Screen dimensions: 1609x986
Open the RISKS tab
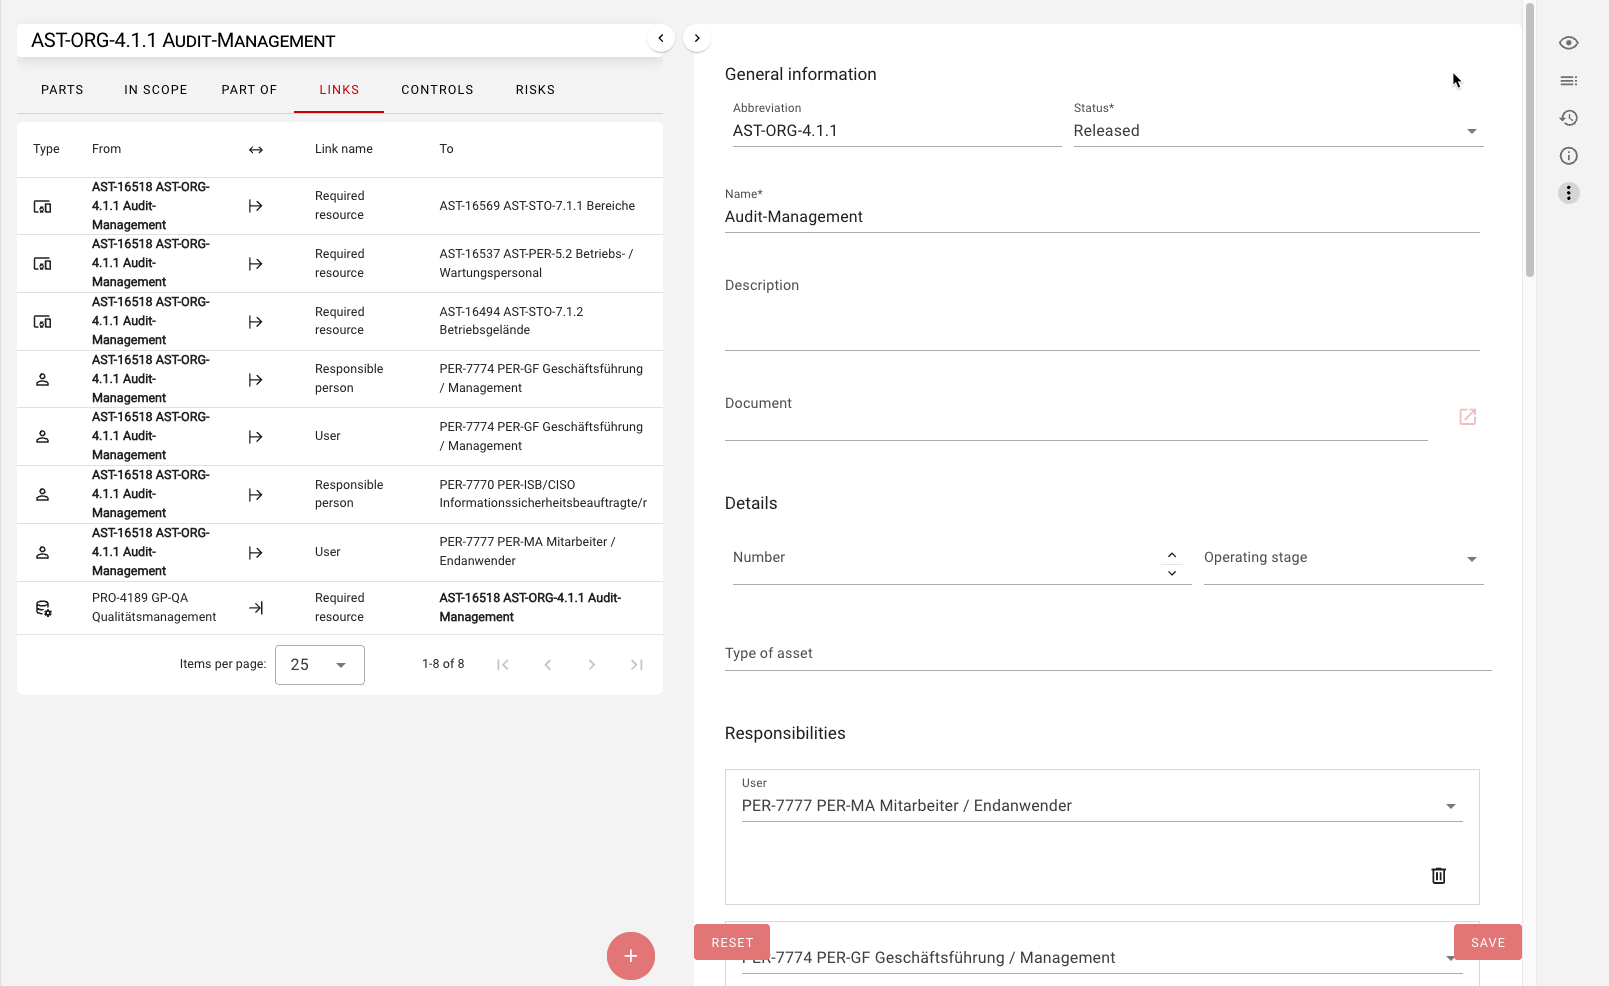coord(535,90)
